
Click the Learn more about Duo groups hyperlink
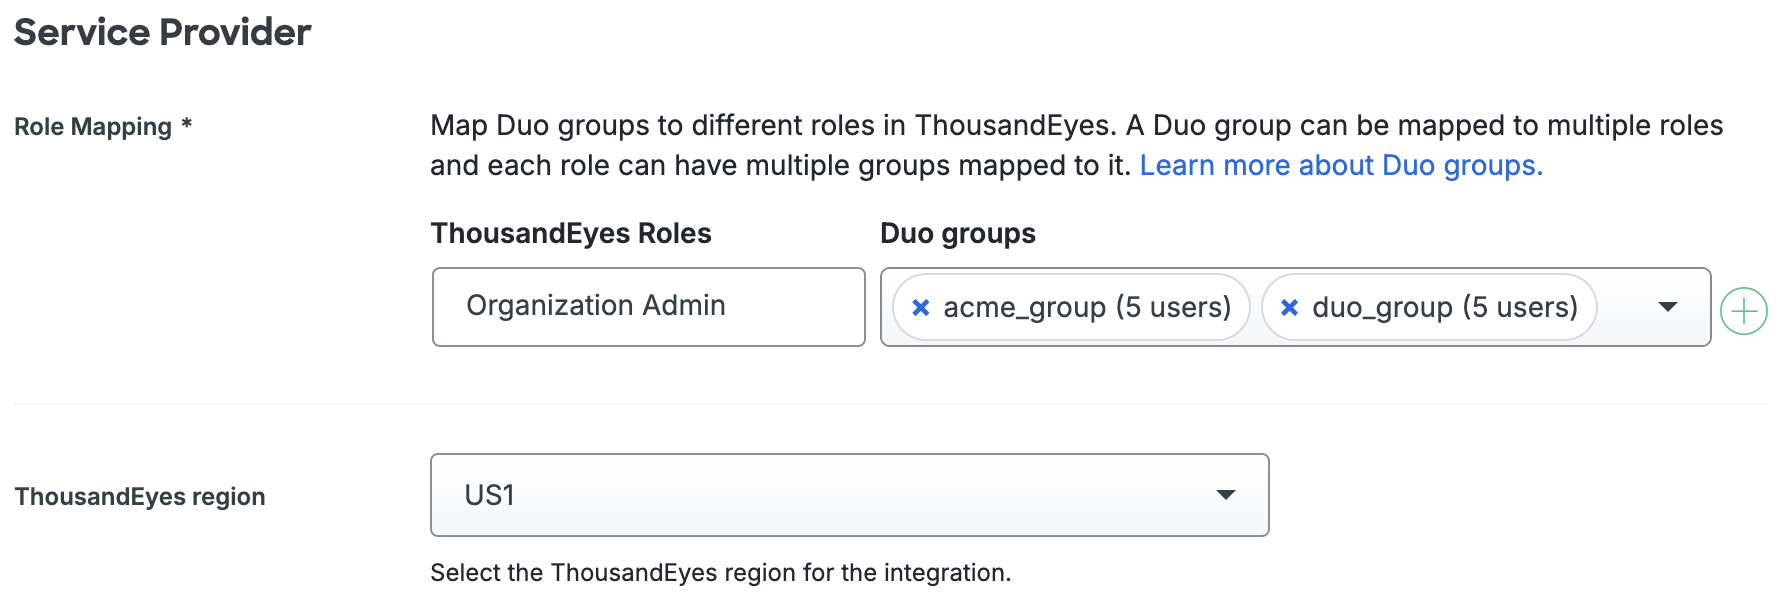click(x=1340, y=165)
